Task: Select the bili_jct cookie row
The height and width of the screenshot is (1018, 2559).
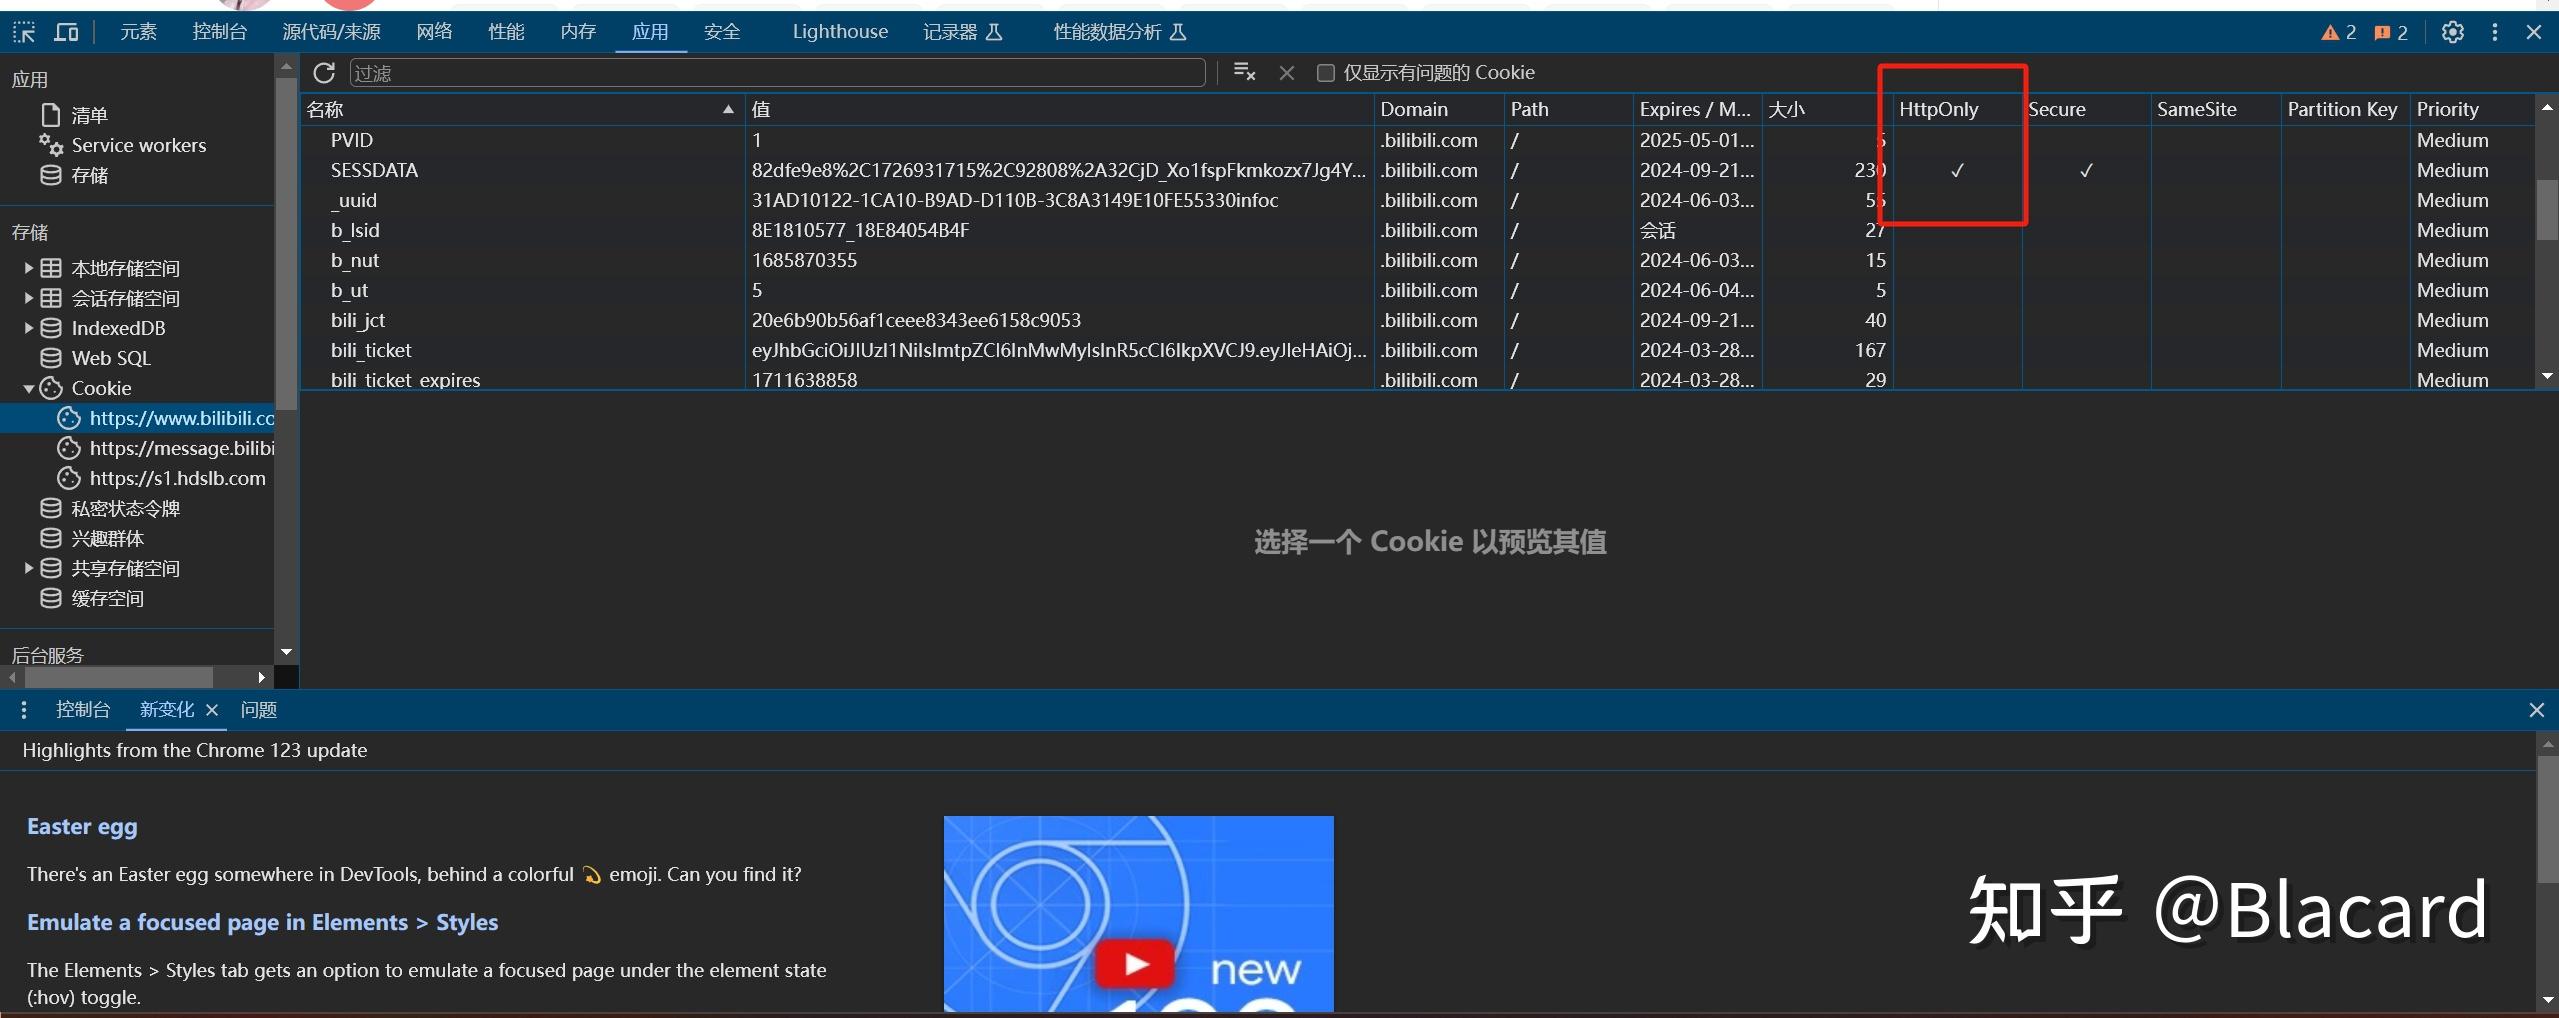Action: pyautogui.click(x=1418, y=320)
